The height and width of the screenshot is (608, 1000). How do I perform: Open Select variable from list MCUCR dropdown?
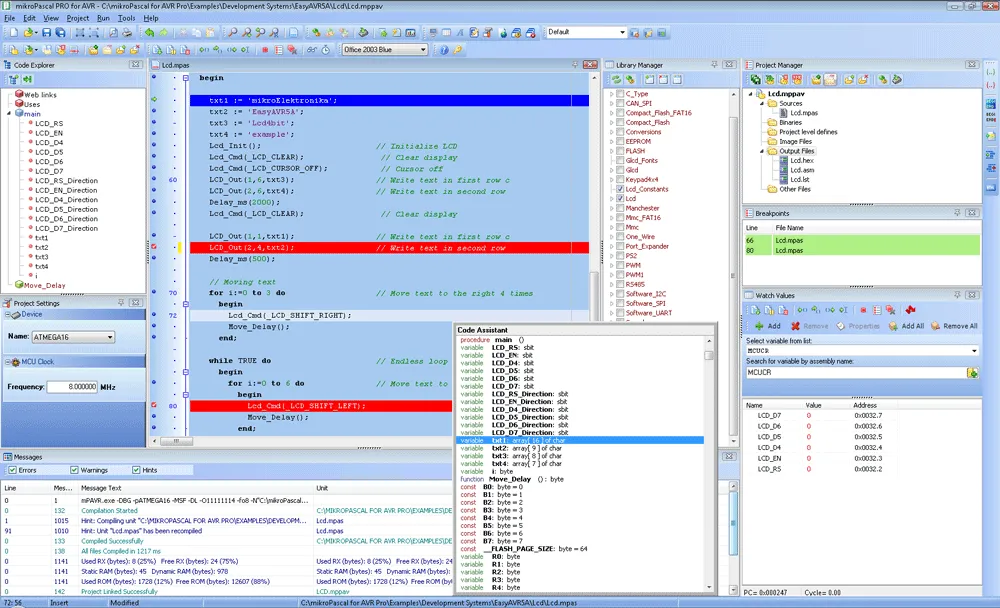pyautogui.click(x=974, y=351)
